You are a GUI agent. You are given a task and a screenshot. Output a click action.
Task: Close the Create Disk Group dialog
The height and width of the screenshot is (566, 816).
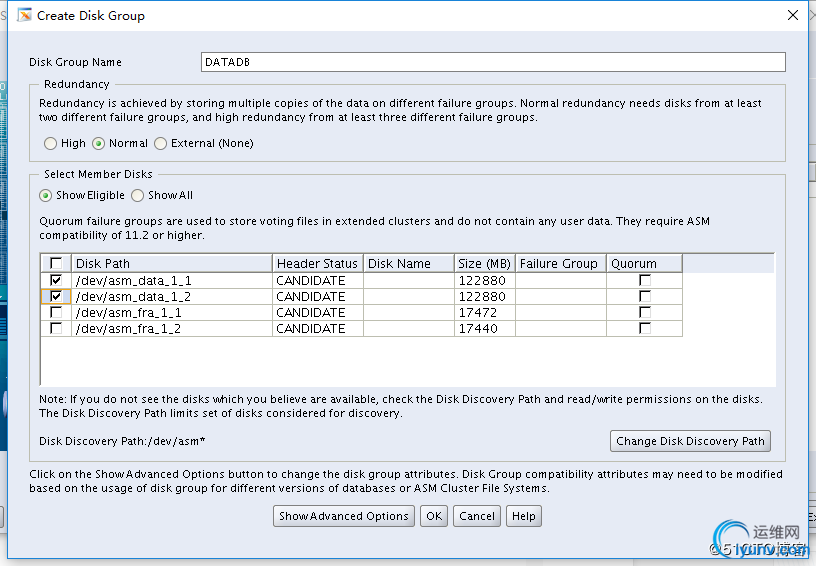tap(793, 15)
